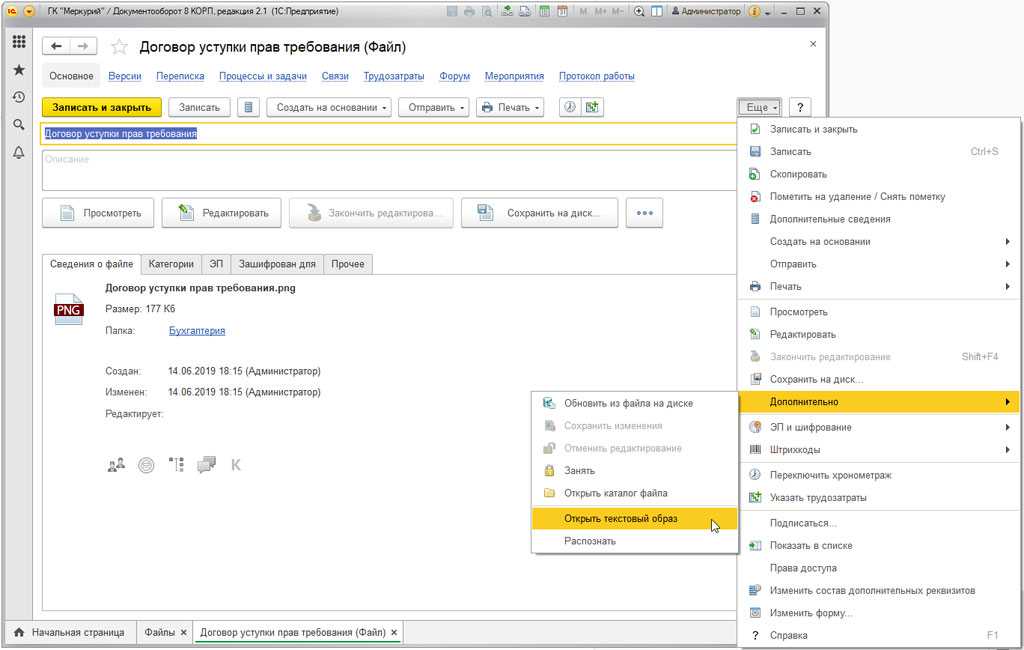Click the ellipsis button beside Сохранить на диск
The height and width of the screenshot is (650, 1024).
[x=644, y=213]
